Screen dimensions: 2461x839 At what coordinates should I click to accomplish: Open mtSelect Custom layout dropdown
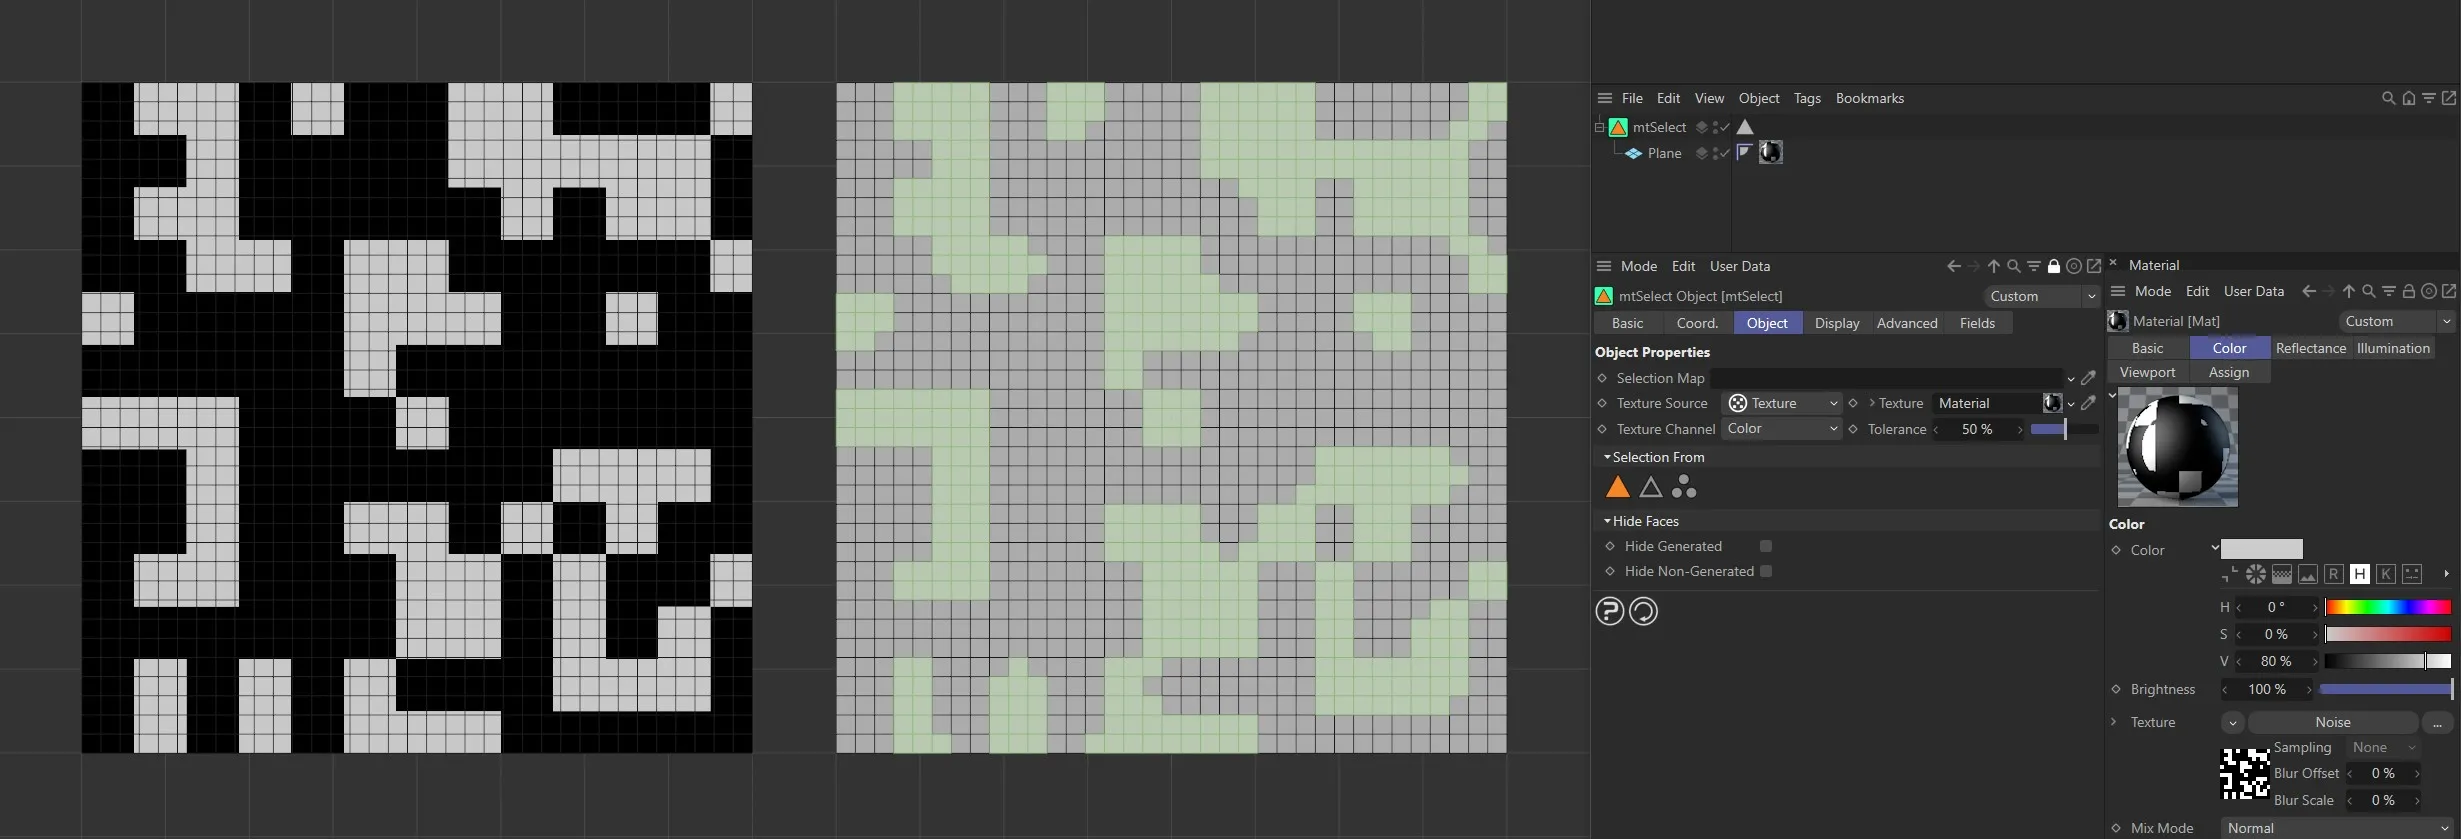(x=2042, y=296)
